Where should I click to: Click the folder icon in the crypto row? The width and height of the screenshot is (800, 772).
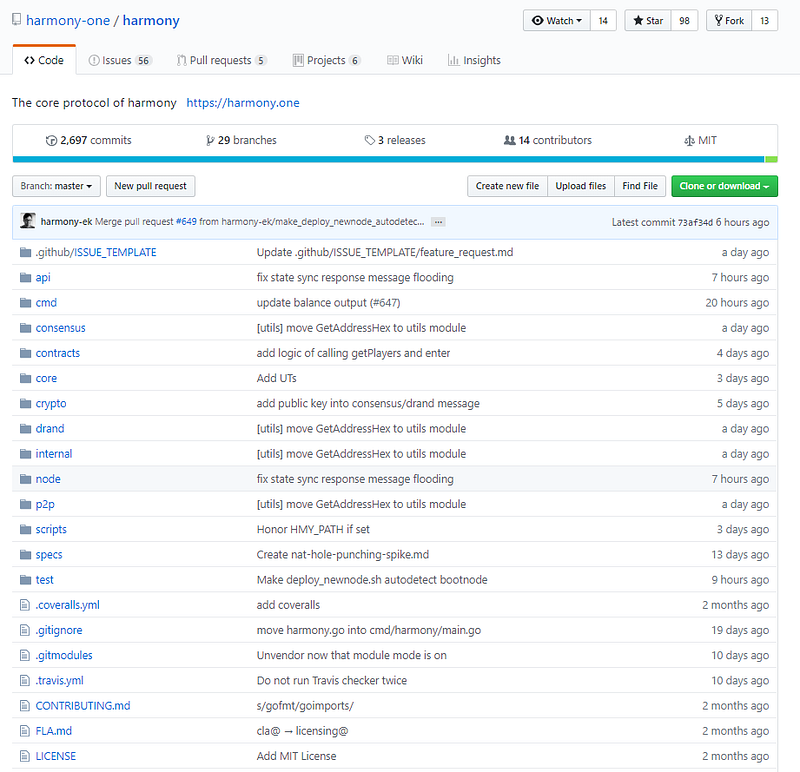tap(26, 404)
